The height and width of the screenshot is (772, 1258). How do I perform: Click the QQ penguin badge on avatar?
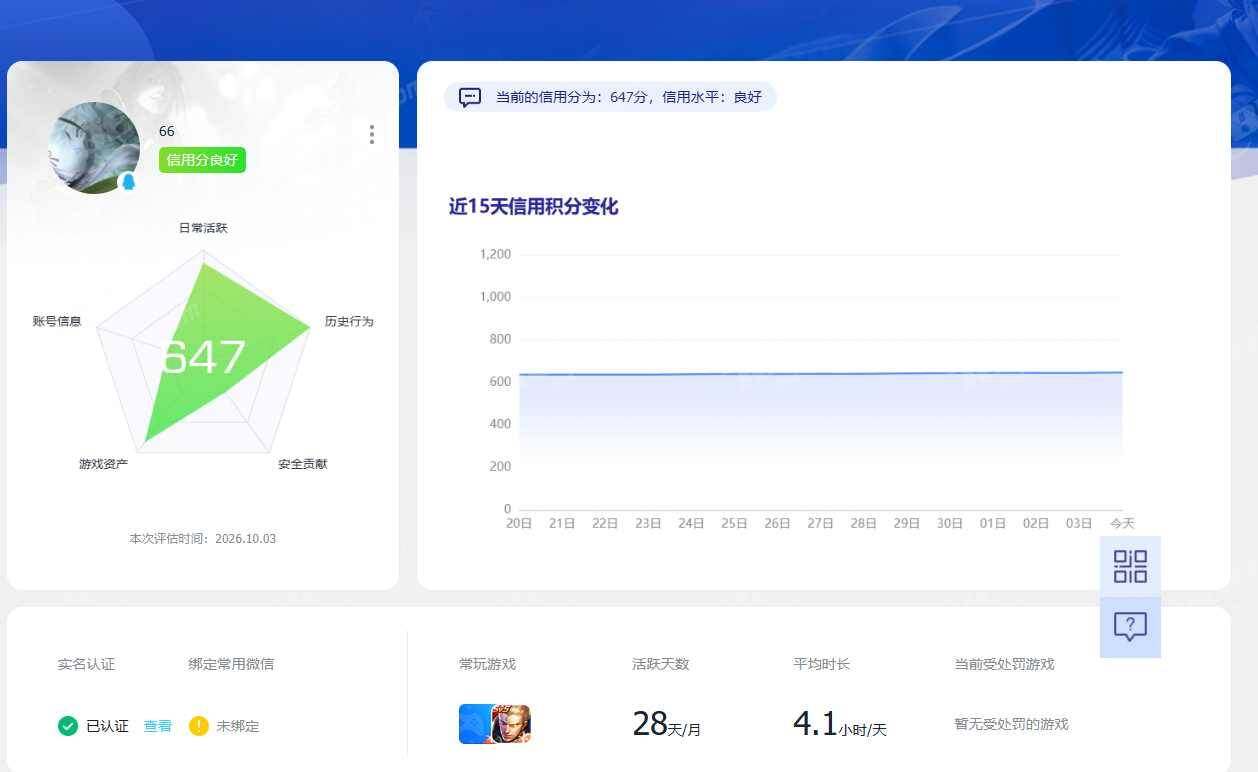(128, 182)
